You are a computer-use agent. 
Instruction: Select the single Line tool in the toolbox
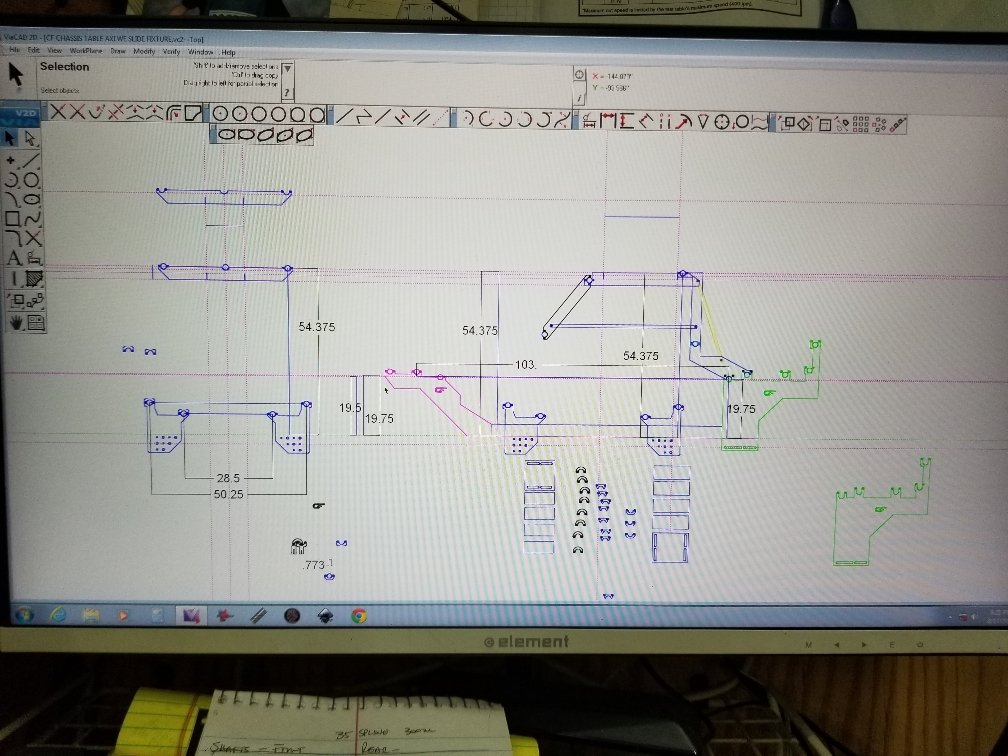(32, 160)
